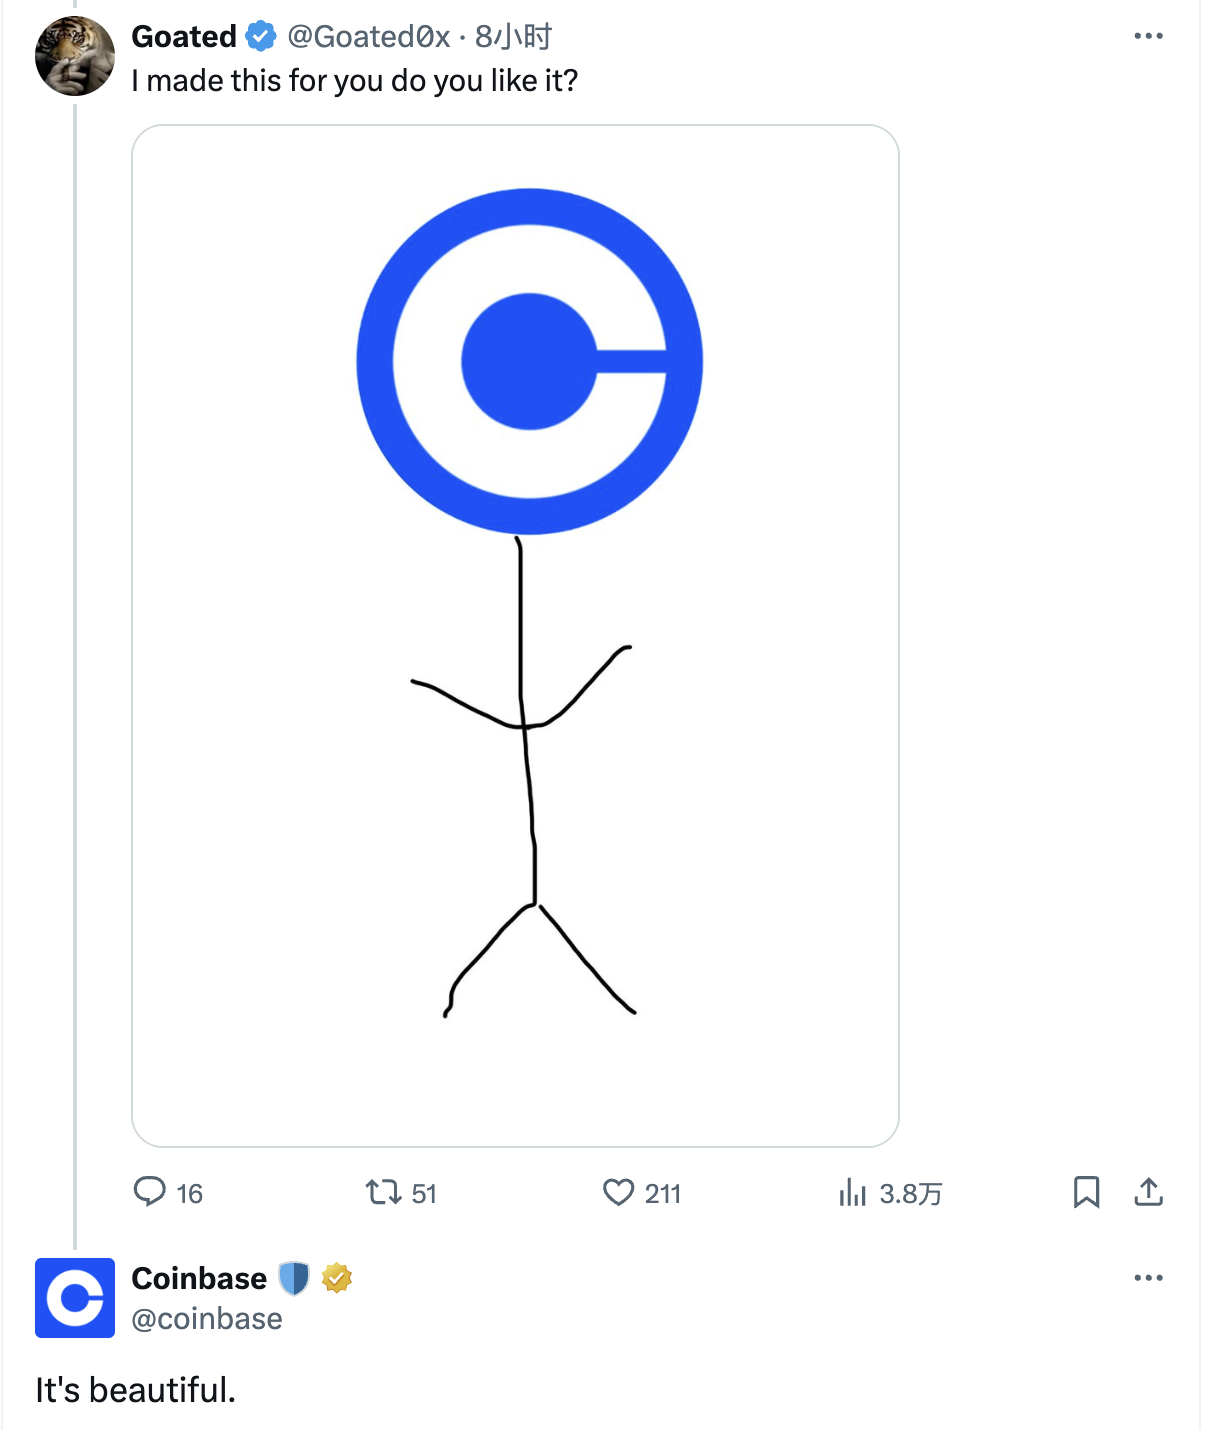This screenshot has height=1430, width=1206.
Task: Visit the @Goated0x handle link
Action: tap(368, 37)
